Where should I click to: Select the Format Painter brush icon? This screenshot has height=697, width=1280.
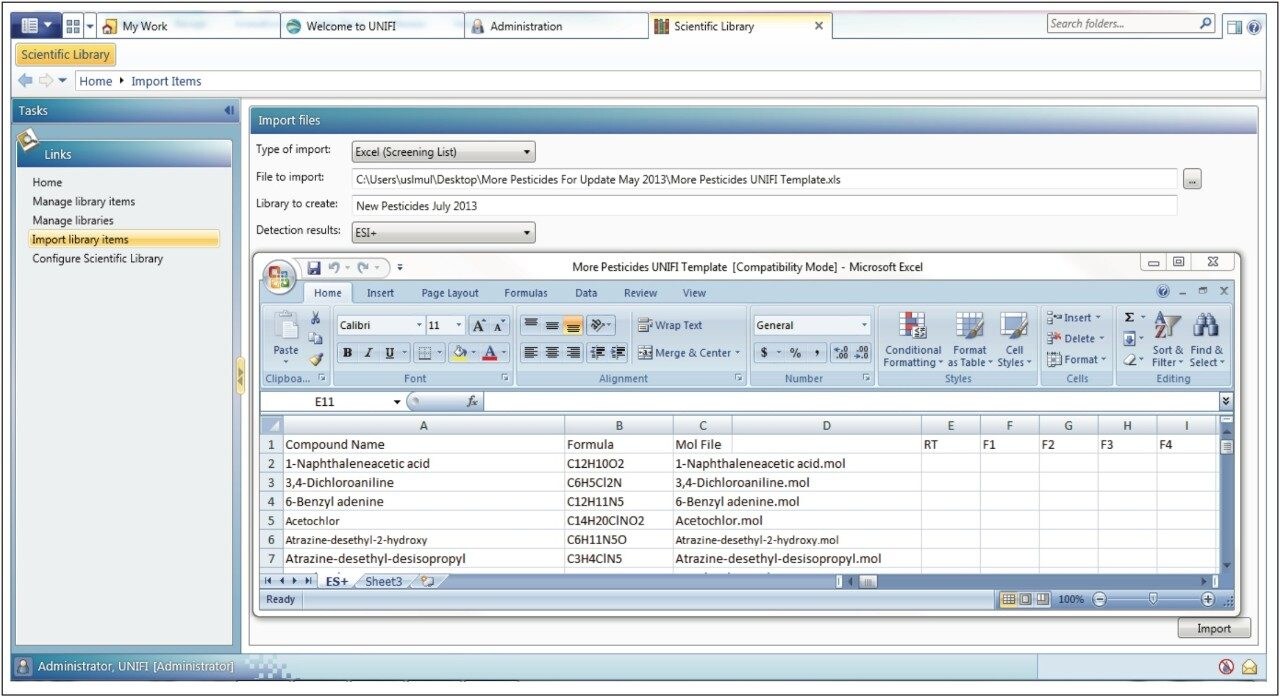(x=315, y=358)
